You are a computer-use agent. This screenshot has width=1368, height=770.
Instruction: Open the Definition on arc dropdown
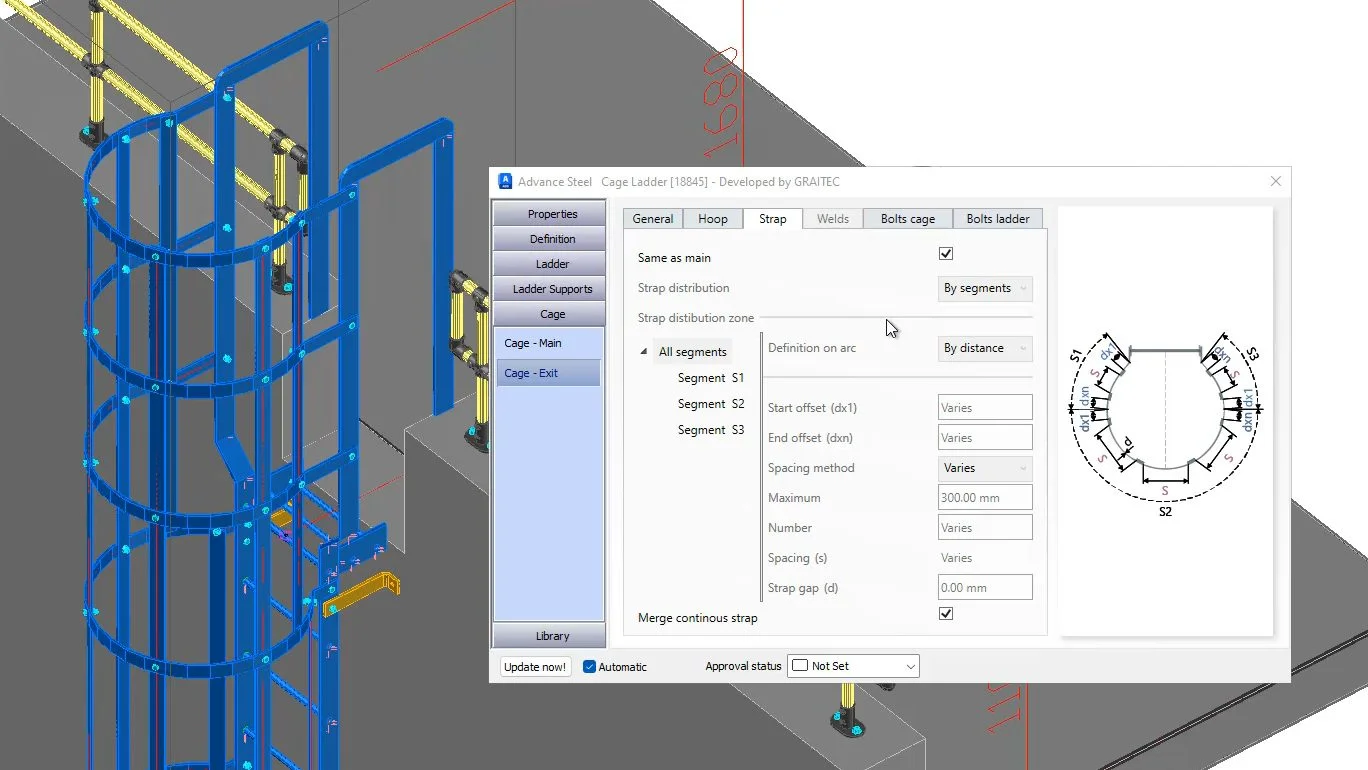[985, 348]
